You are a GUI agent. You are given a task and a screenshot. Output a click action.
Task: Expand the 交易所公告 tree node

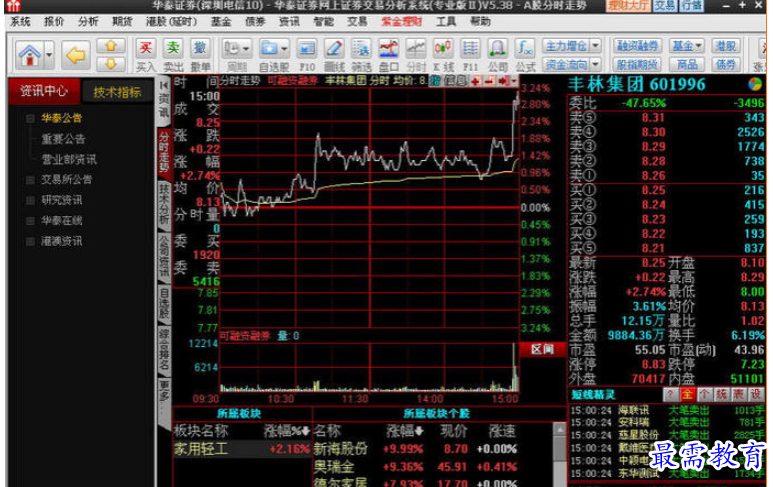(x=30, y=180)
